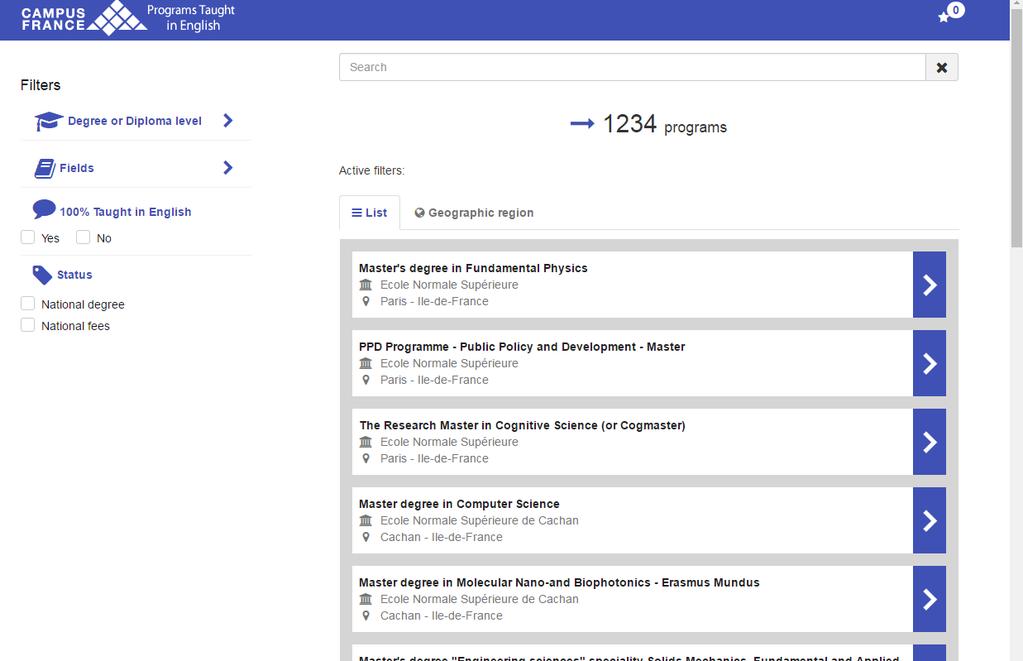Expand Degree or Diploma level chevron

228,120
